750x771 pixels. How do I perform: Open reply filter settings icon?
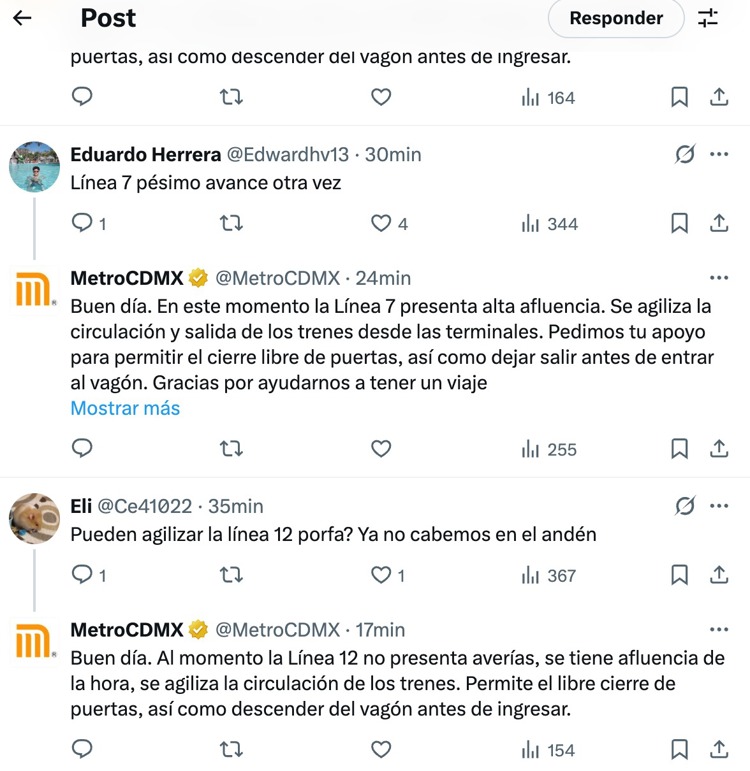[x=708, y=18]
